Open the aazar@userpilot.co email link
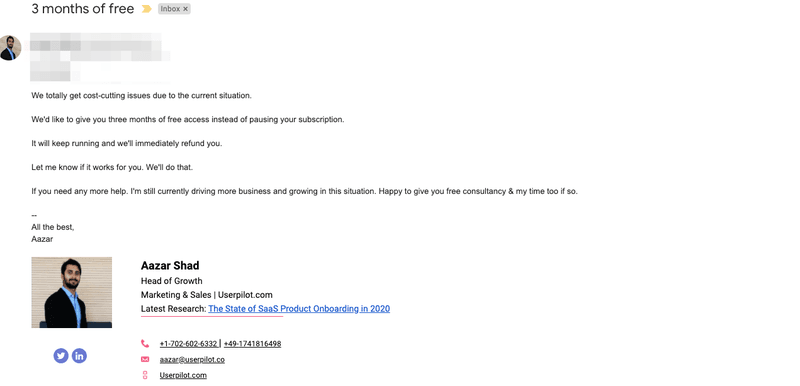800x386 pixels. [192, 359]
